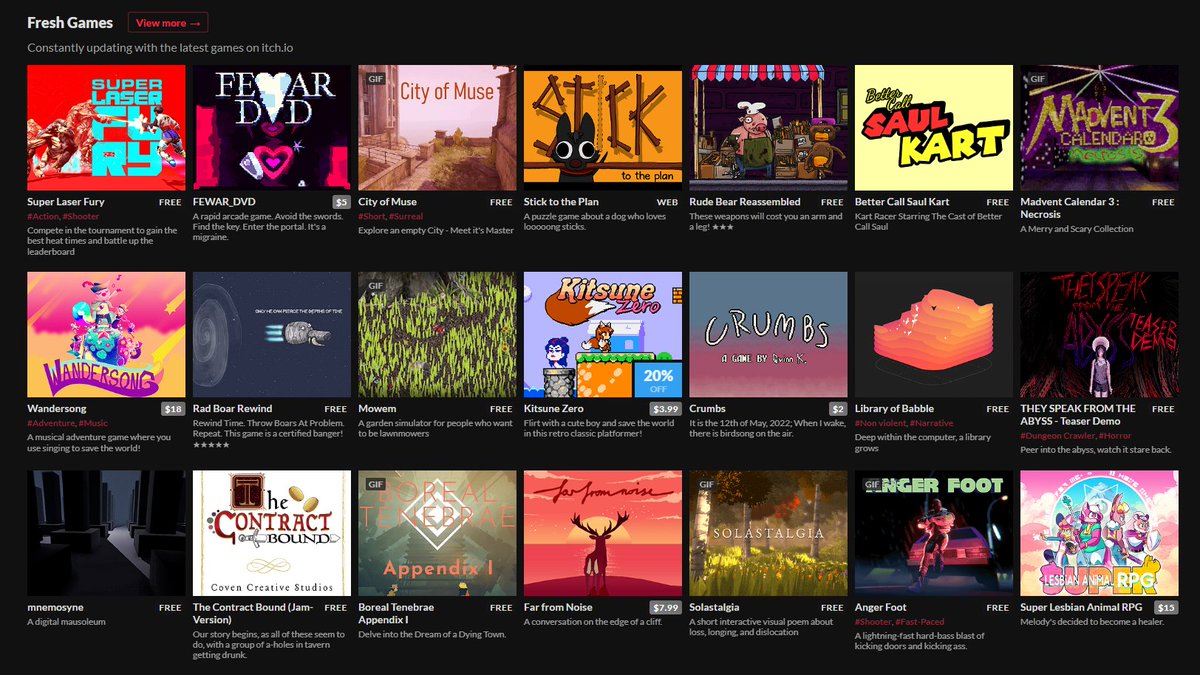Click the Fresh Games heading
The width and height of the screenshot is (1200, 675).
point(70,22)
